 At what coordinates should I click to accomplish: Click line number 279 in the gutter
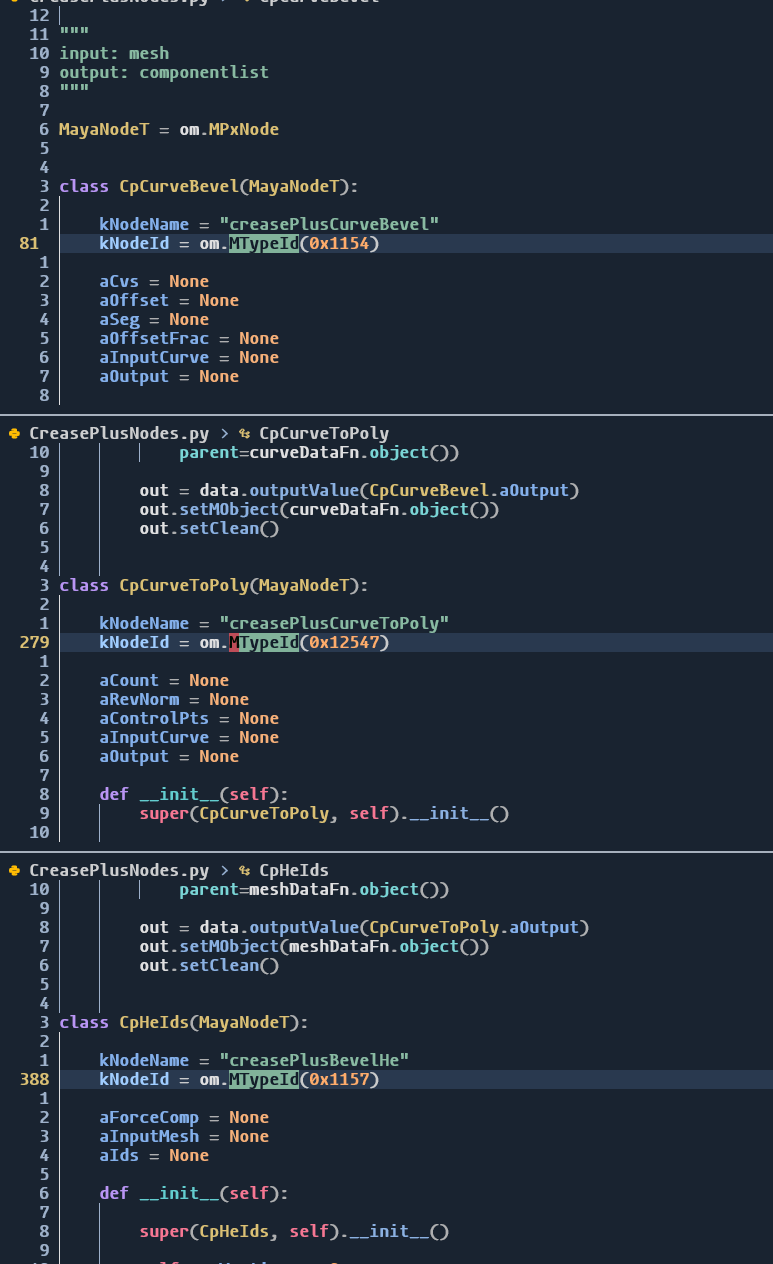pyautogui.click(x=34, y=642)
